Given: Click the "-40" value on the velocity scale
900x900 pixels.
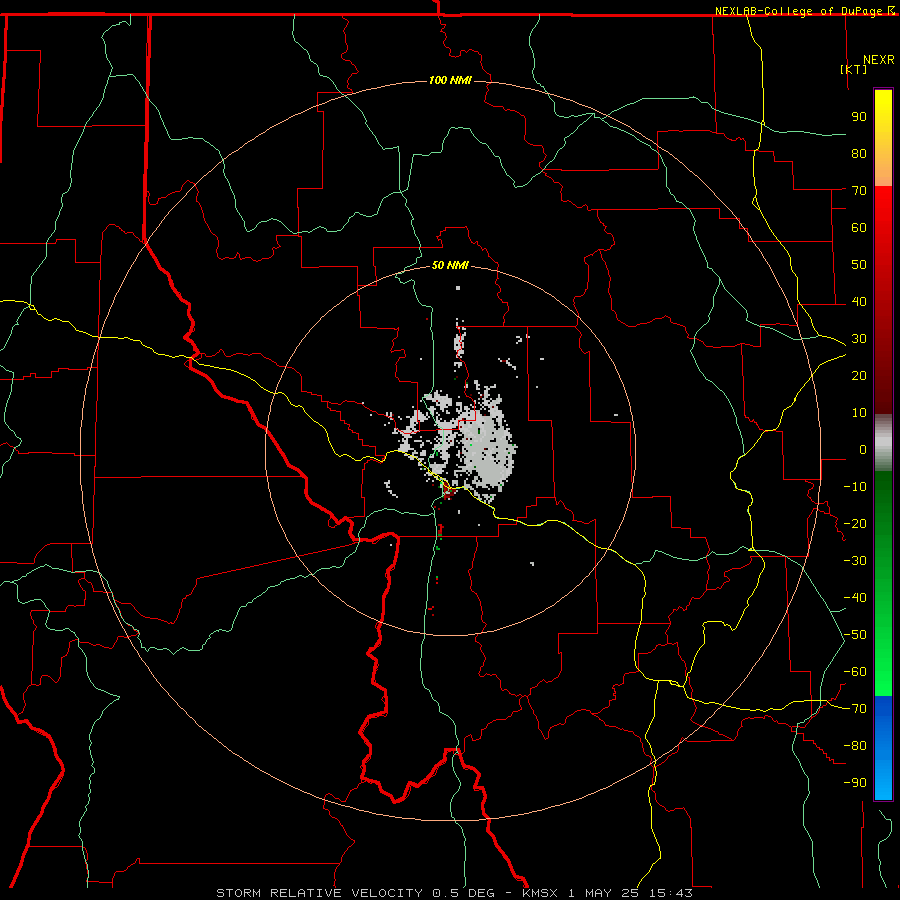Looking at the screenshot, I should coord(855,598).
